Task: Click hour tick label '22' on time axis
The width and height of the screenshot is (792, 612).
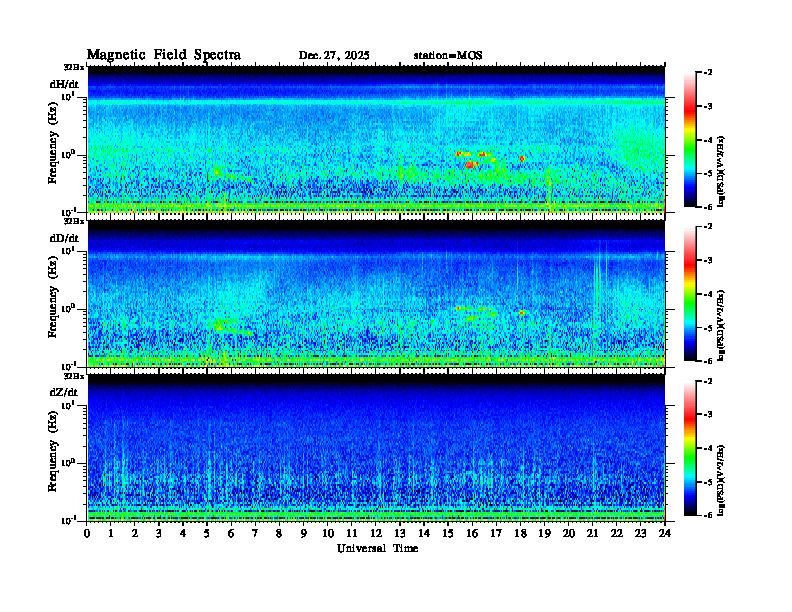Action: (x=617, y=534)
